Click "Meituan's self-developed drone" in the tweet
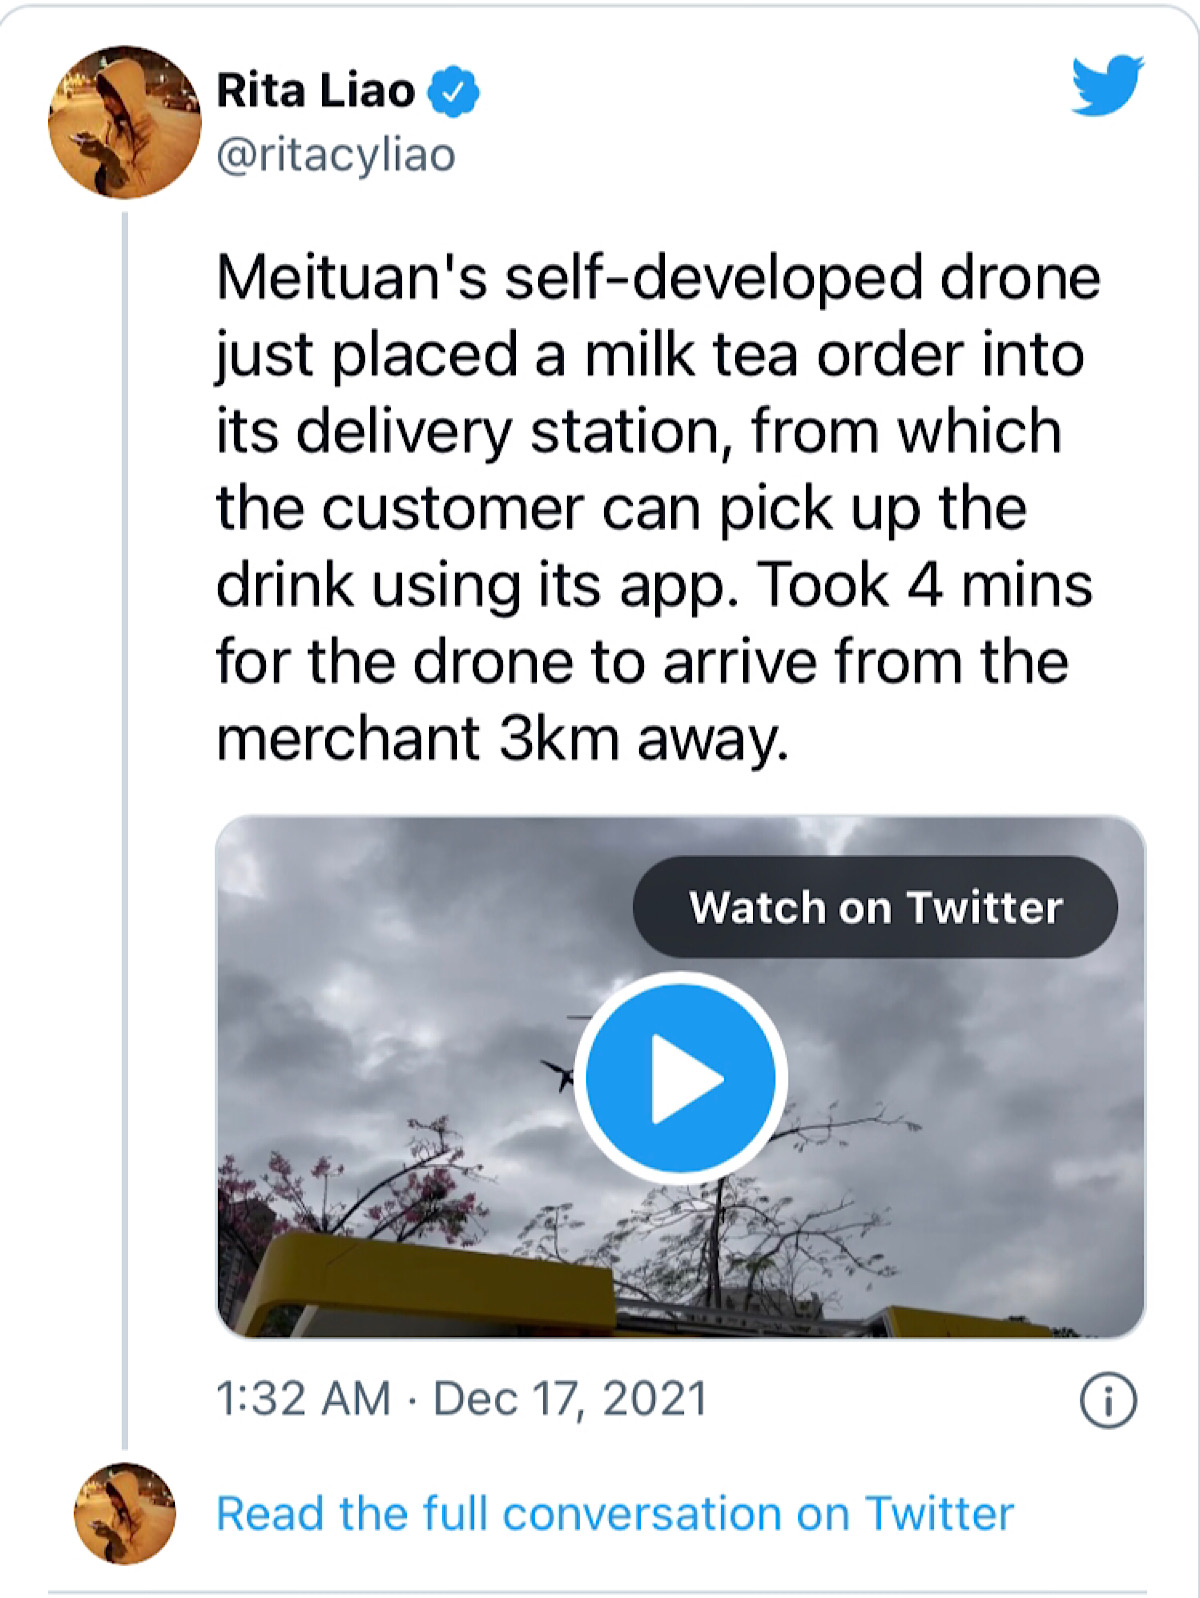1200x1598 pixels. 658,277
